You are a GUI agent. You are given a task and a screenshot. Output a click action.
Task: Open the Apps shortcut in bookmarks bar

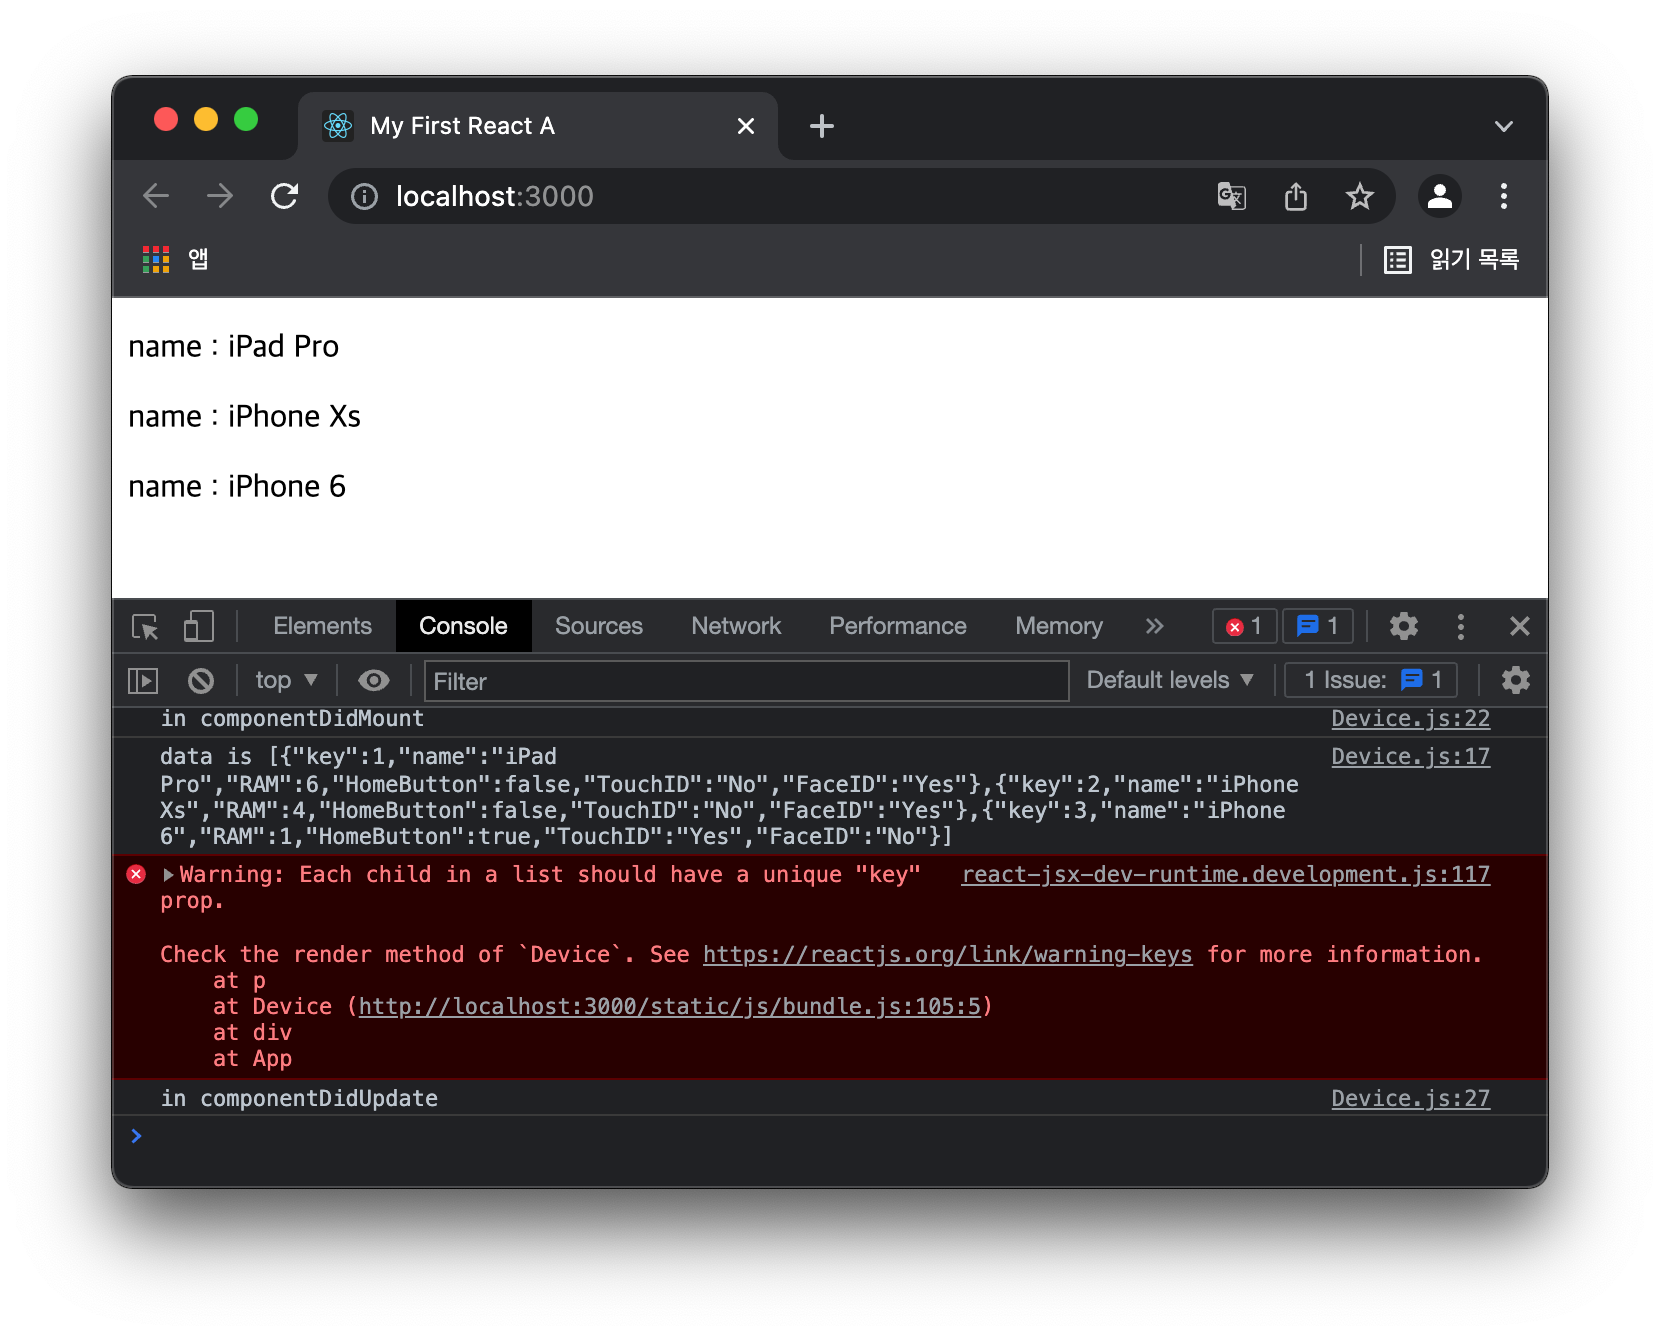(176, 260)
